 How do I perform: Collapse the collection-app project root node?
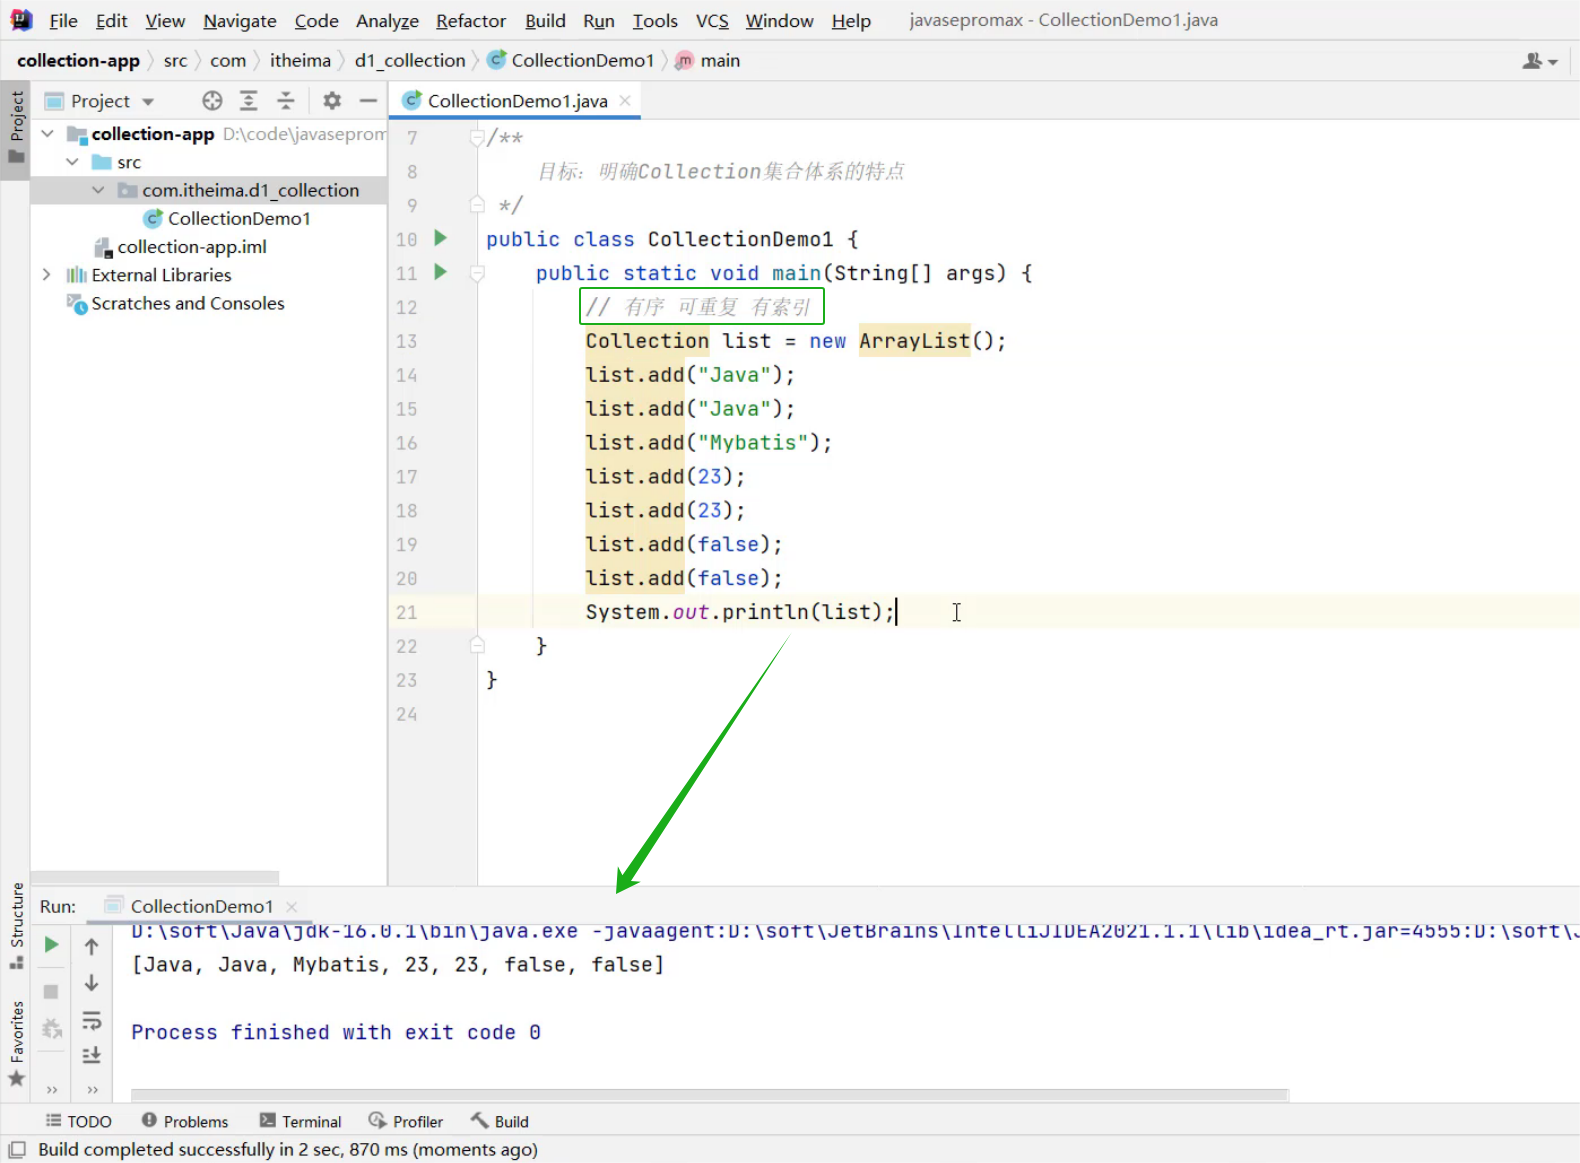[x=47, y=134]
